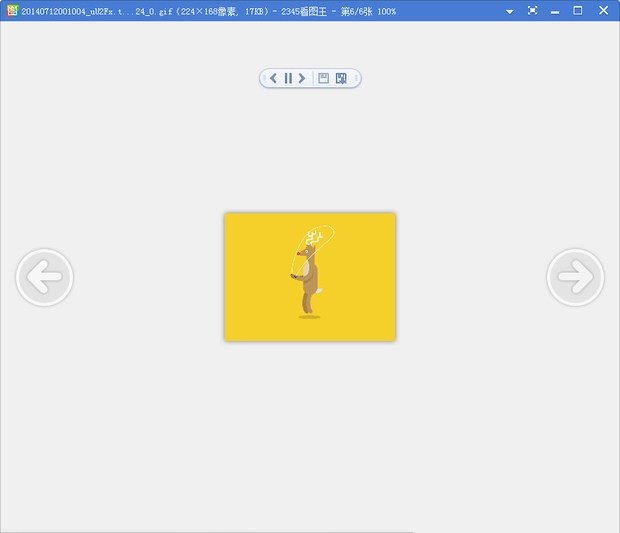Click the 2345看图王 app icon in title bar
The height and width of the screenshot is (533, 620).
12,10
